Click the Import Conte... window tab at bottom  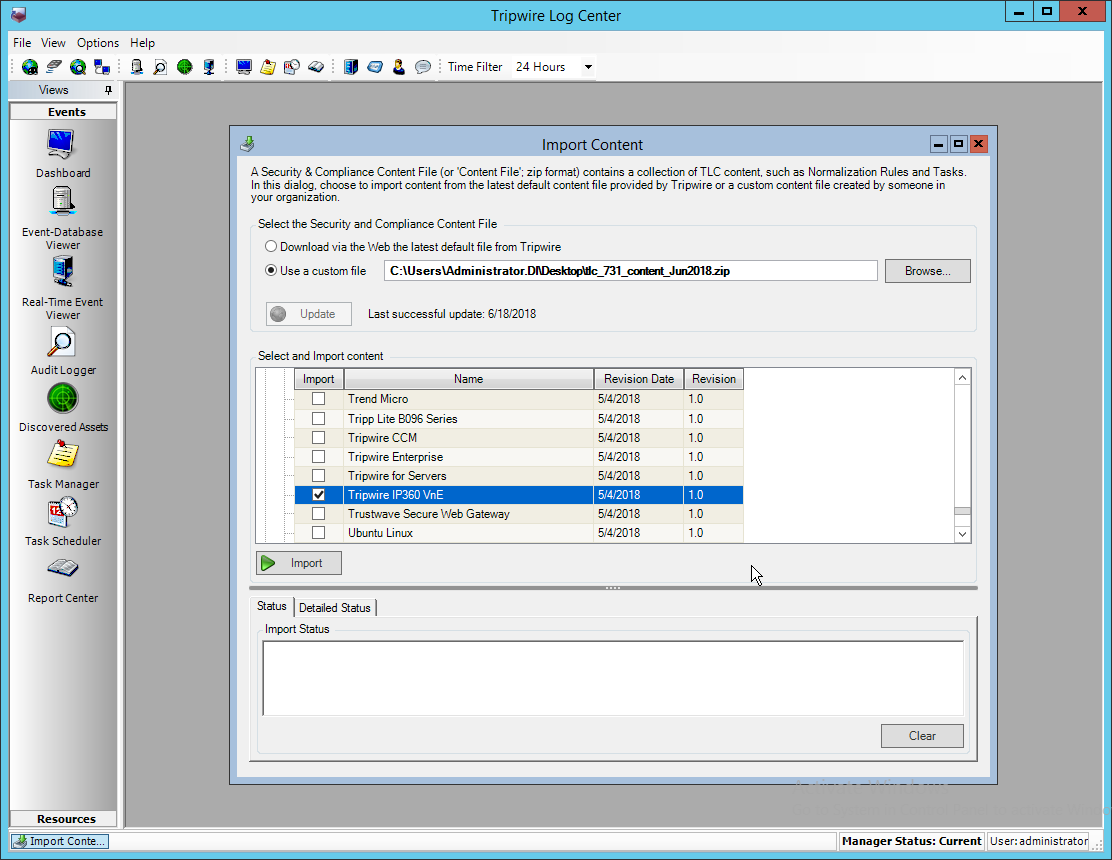click(60, 841)
